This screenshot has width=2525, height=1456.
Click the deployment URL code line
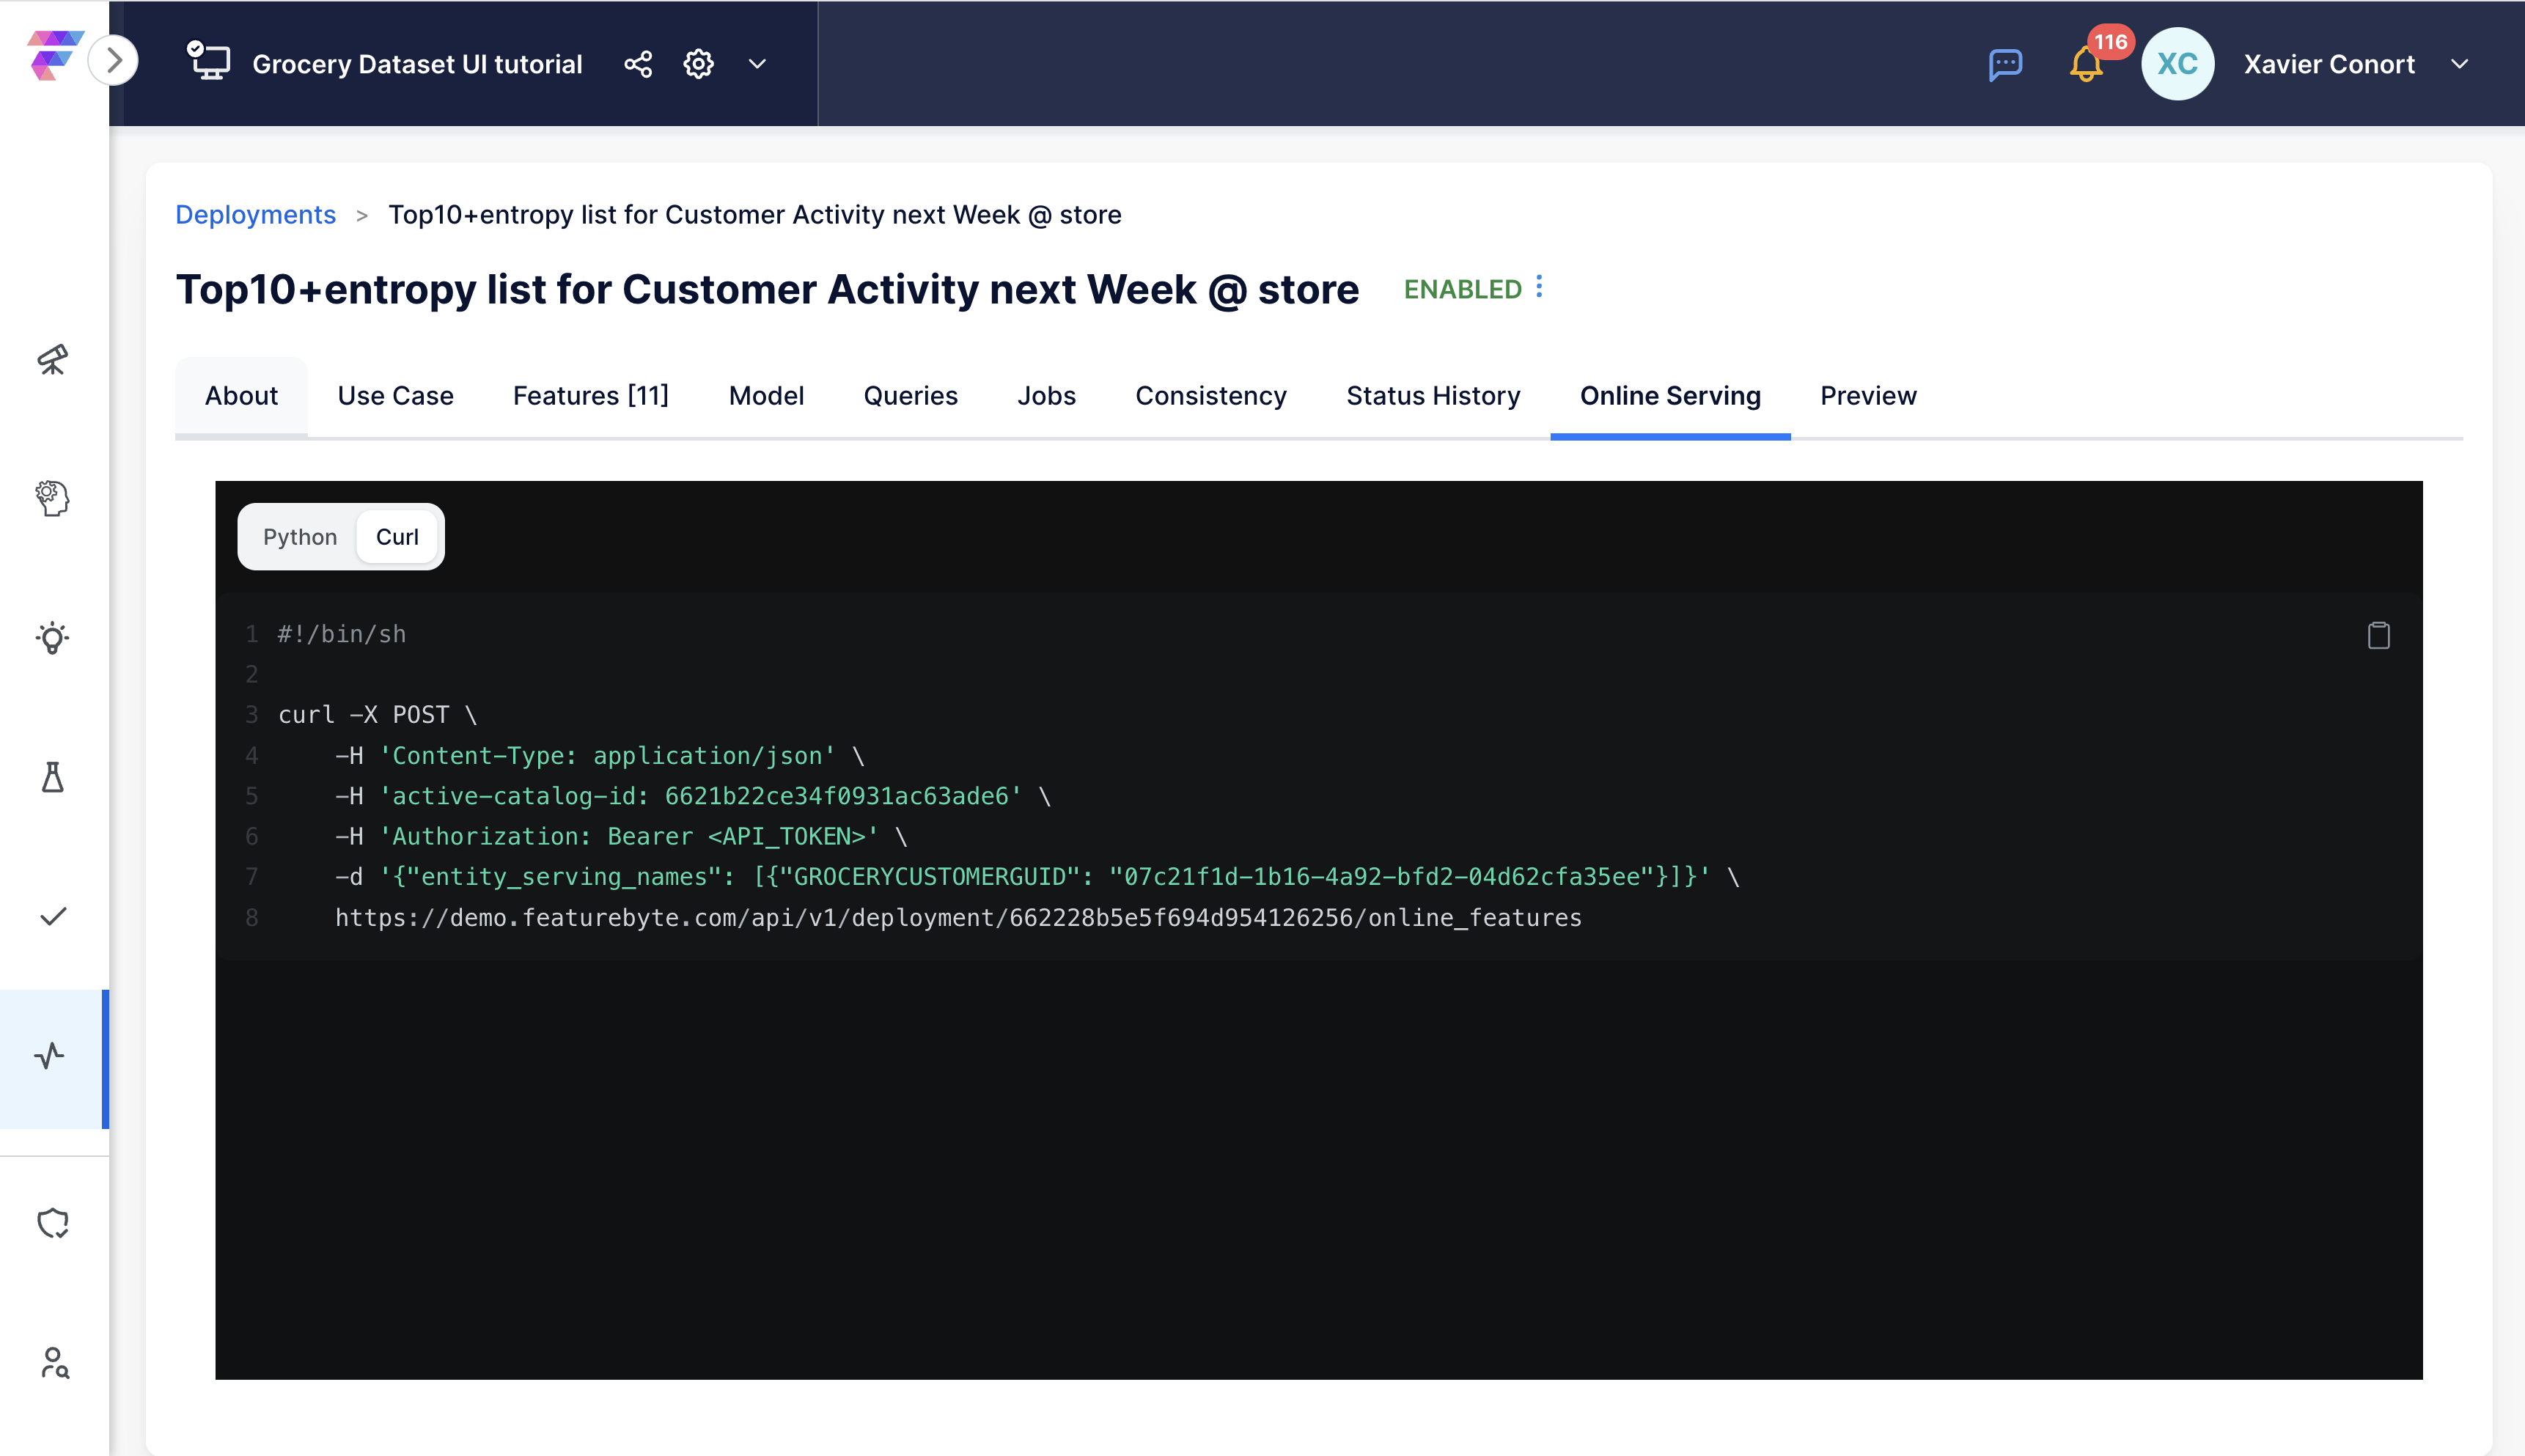(957, 918)
